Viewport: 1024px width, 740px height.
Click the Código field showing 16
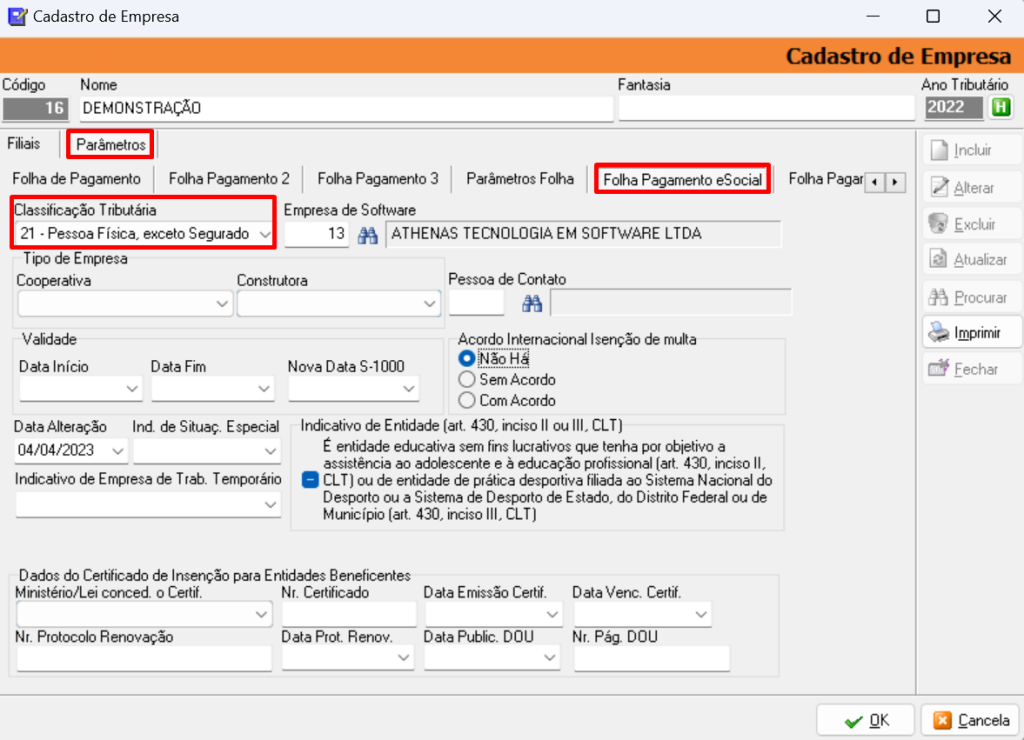[x=35, y=108]
